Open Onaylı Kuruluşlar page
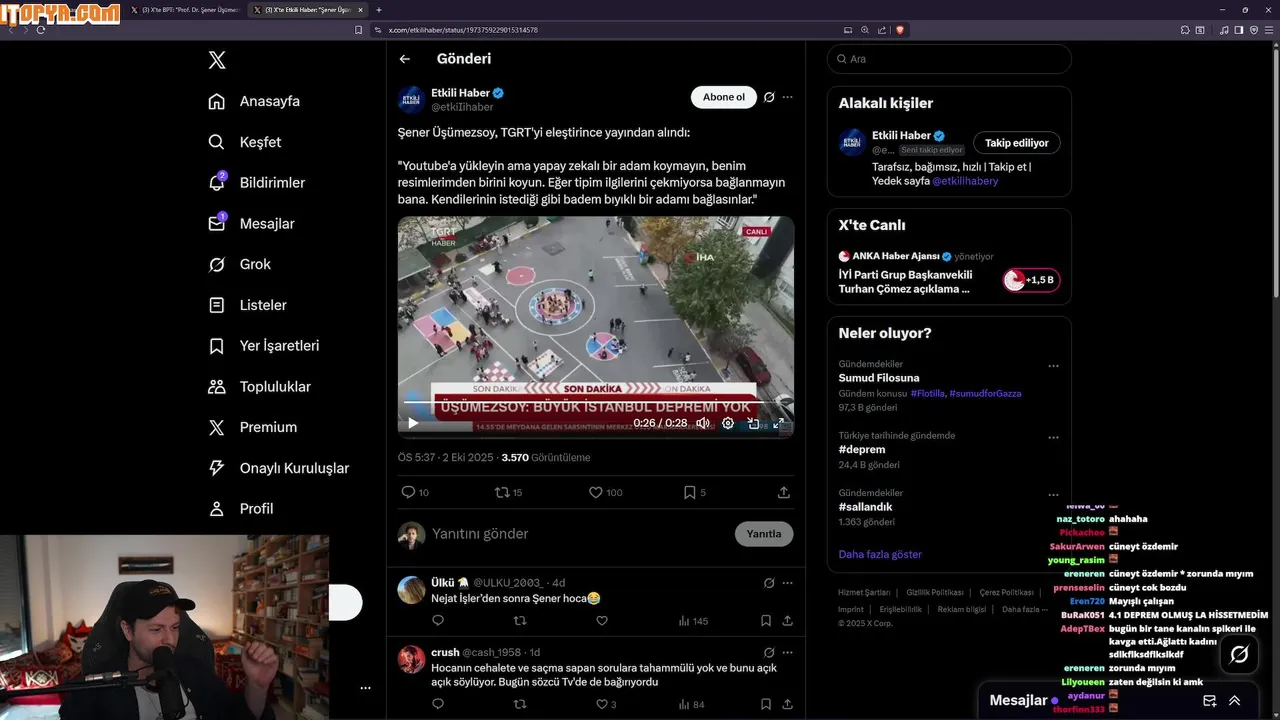The width and height of the screenshot is (1280, 720). pyautogui.click(x=278, y=468)
